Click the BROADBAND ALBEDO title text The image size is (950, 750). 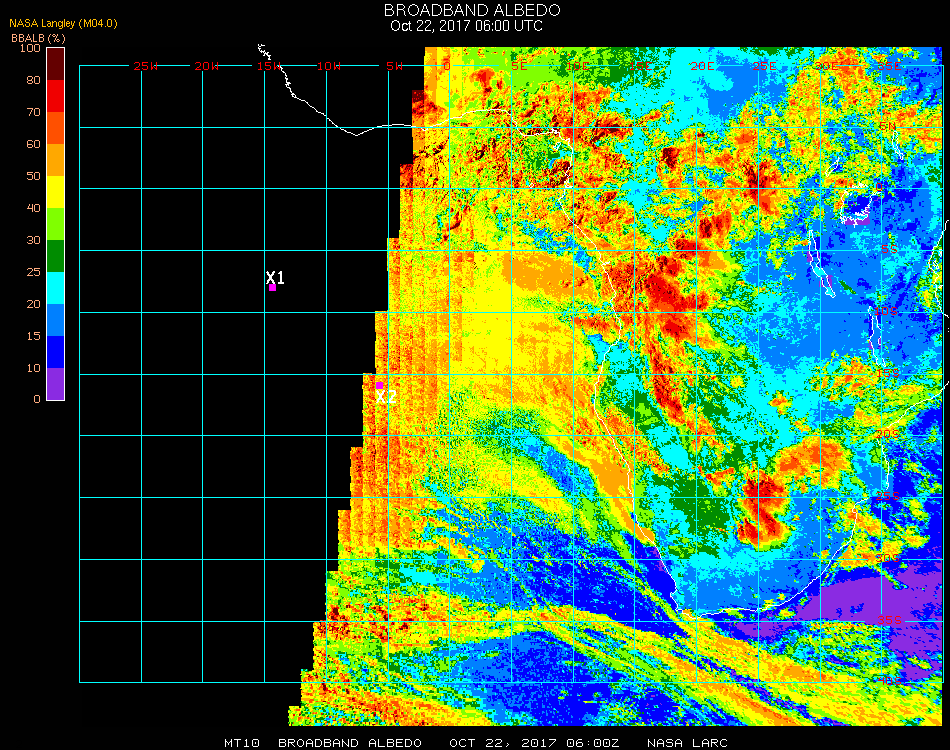point(473,10)
